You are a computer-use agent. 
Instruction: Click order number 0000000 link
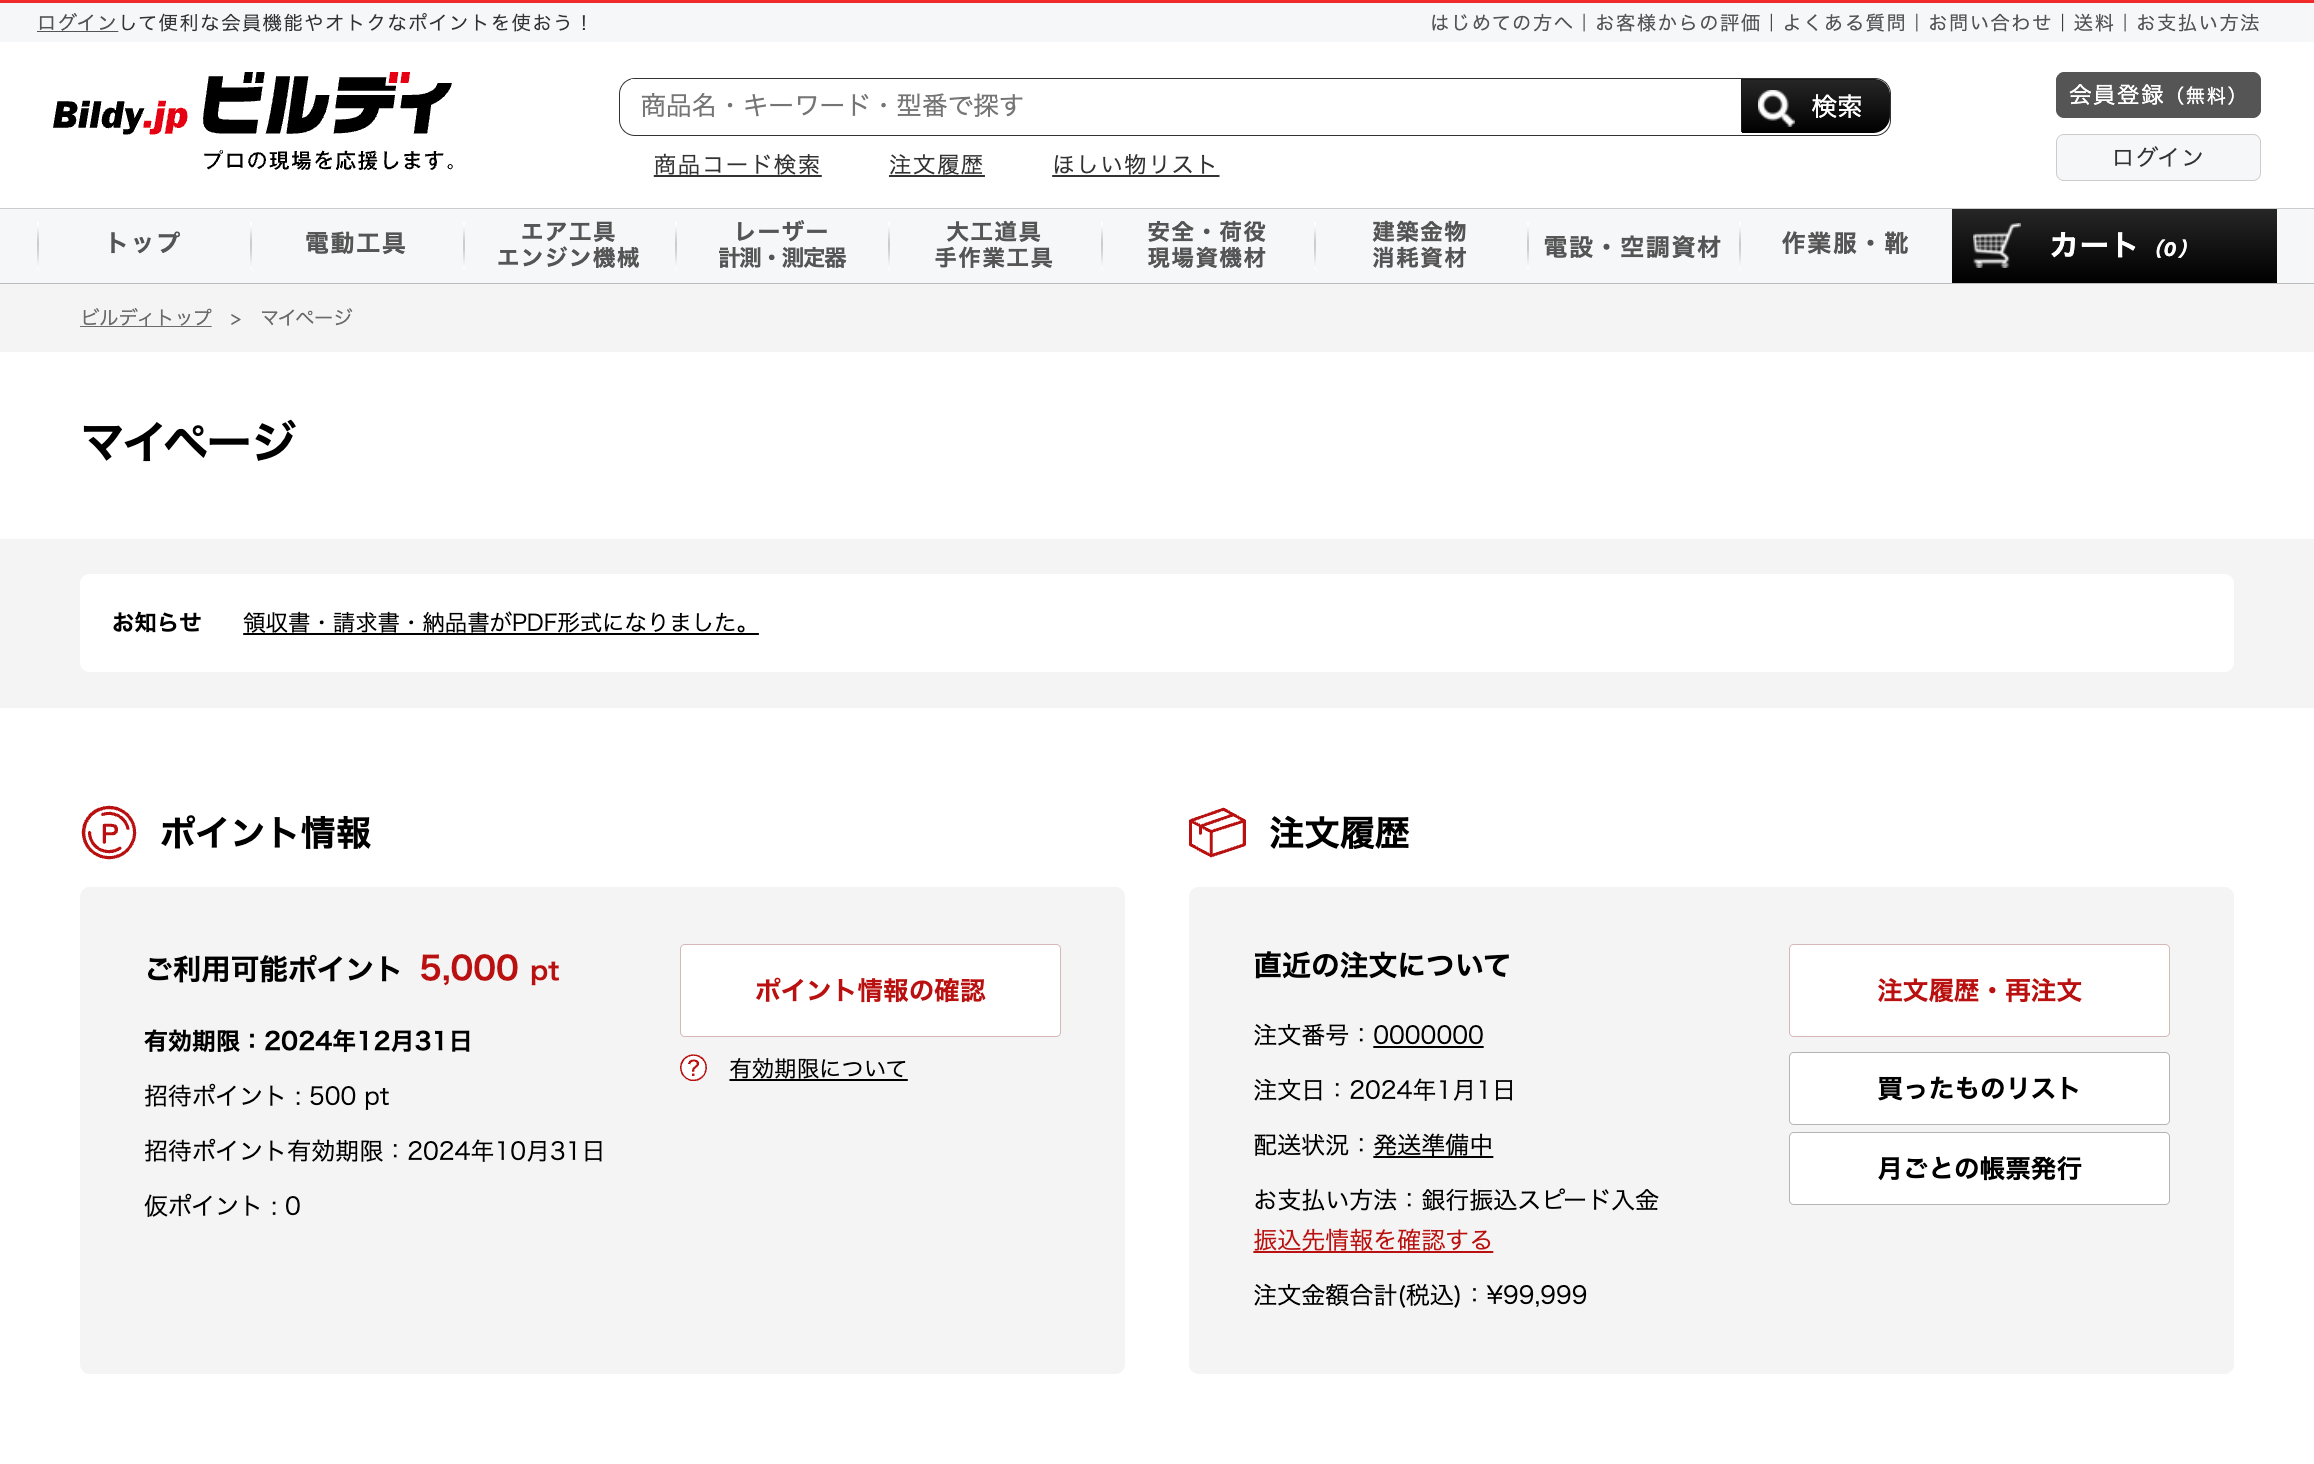point(1427,1035)
